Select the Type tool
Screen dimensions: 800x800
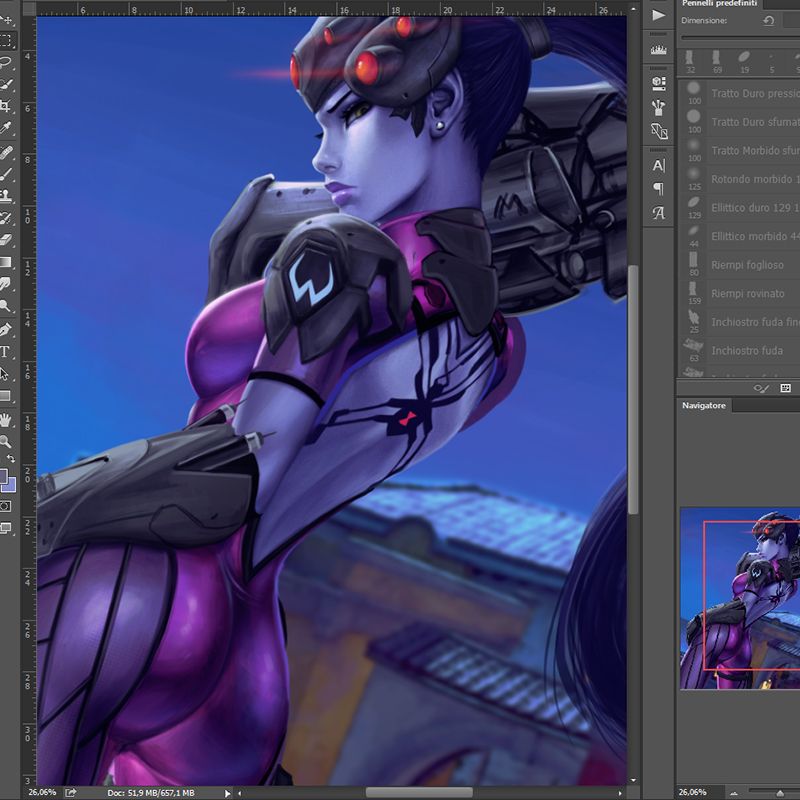[x=5, y=352]
